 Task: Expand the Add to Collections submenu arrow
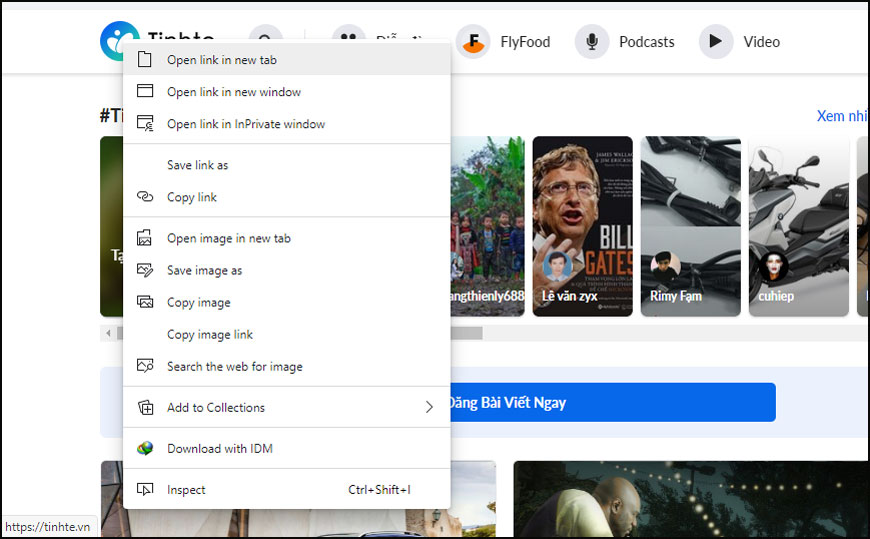click(429, 408)
